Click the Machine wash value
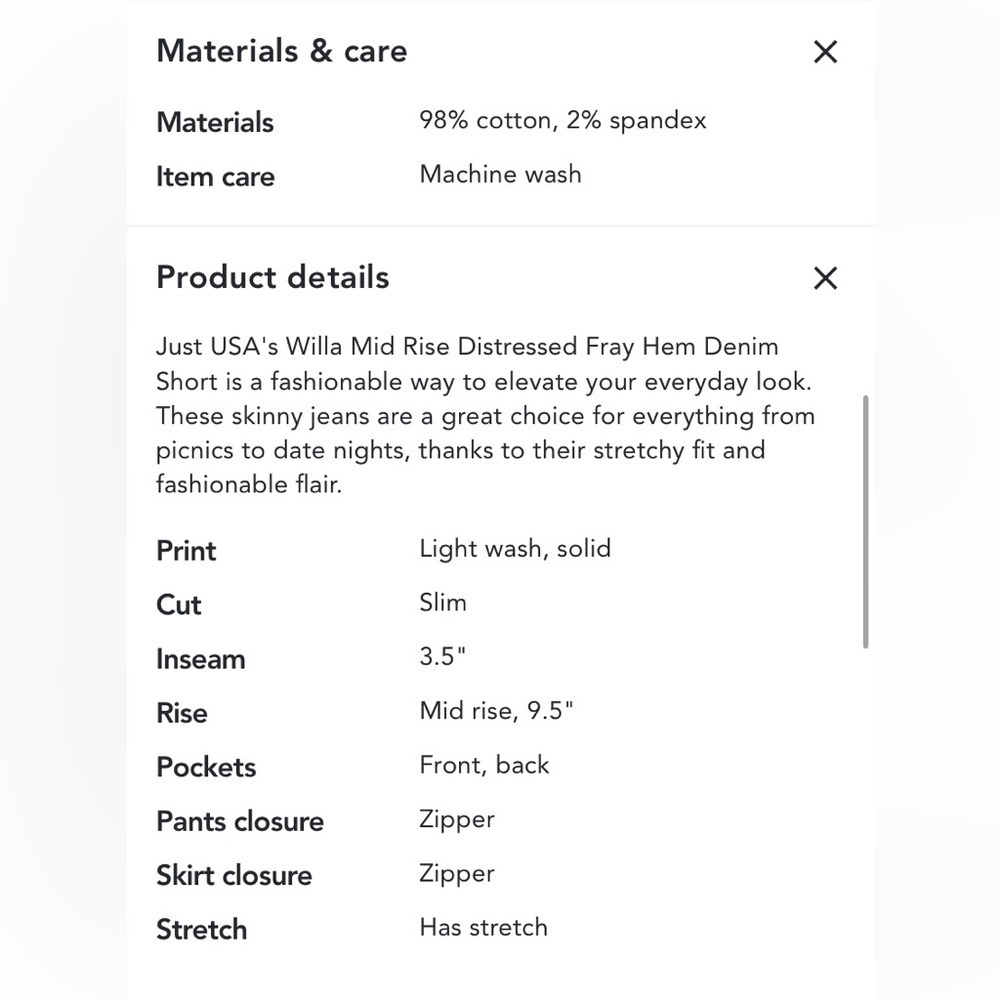This screenshot has width=1000, height=1000. click(500, 174)
